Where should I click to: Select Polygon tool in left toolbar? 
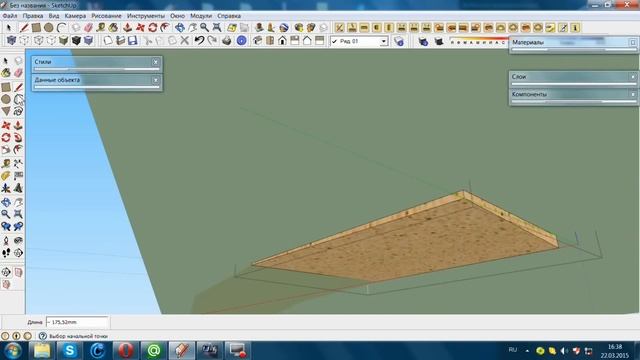(6, 111)
